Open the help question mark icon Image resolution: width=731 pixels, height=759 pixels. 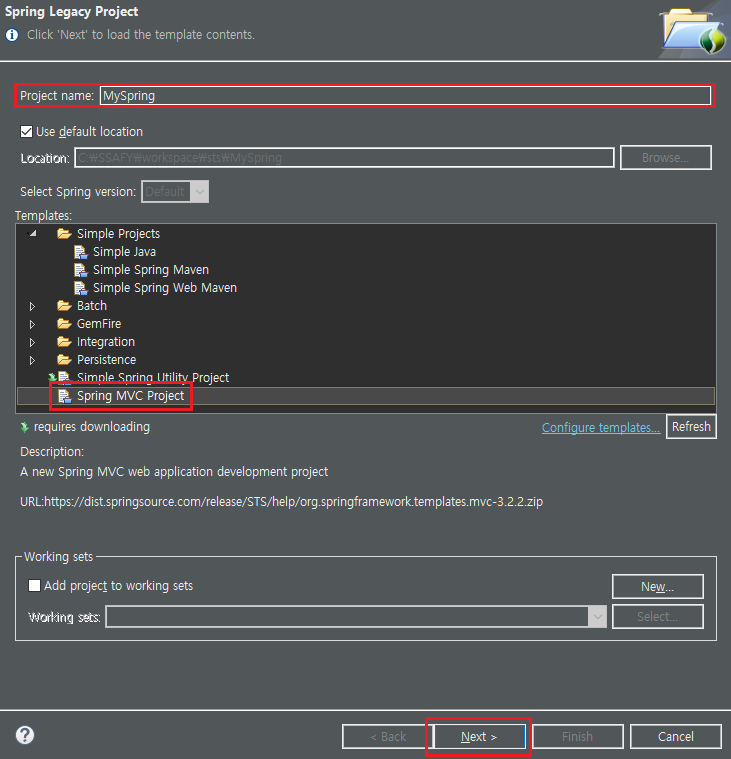pyautogui.click(x=25, y=735)
